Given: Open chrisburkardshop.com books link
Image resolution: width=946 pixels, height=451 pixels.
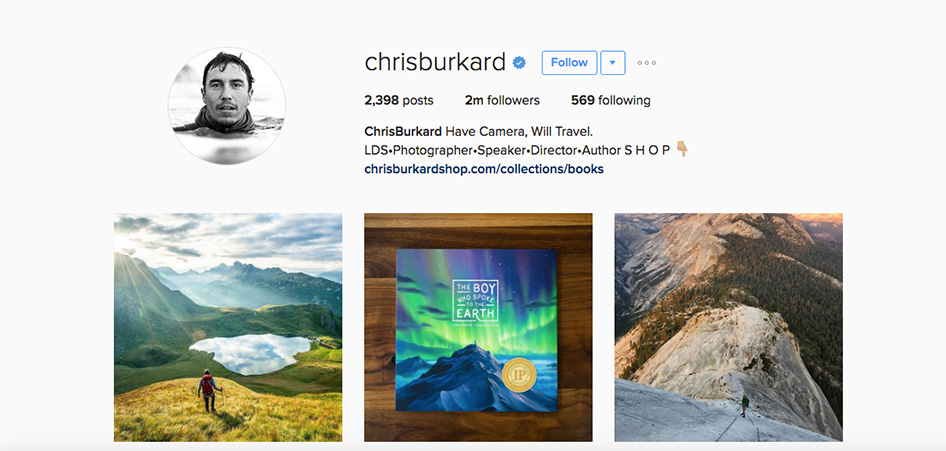Looking at the screenshot, I should (x=484, y=169).
